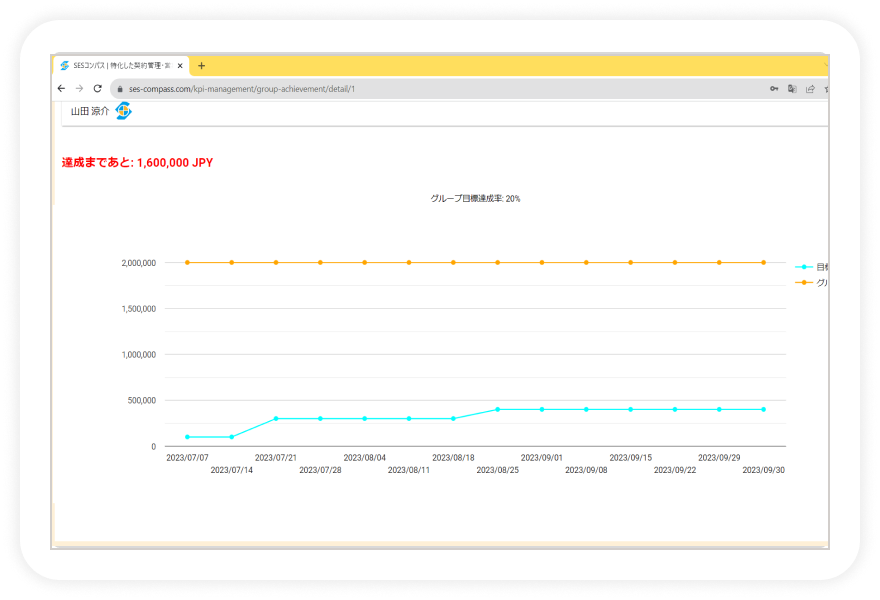
Task: Click the cyan data point at 2023/07/21
Action: pos(276,419)
